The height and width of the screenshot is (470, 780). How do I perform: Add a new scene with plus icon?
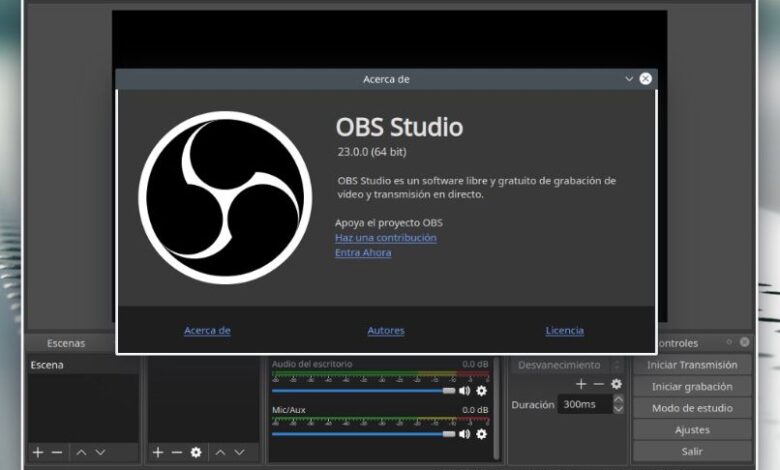point(38,452)
